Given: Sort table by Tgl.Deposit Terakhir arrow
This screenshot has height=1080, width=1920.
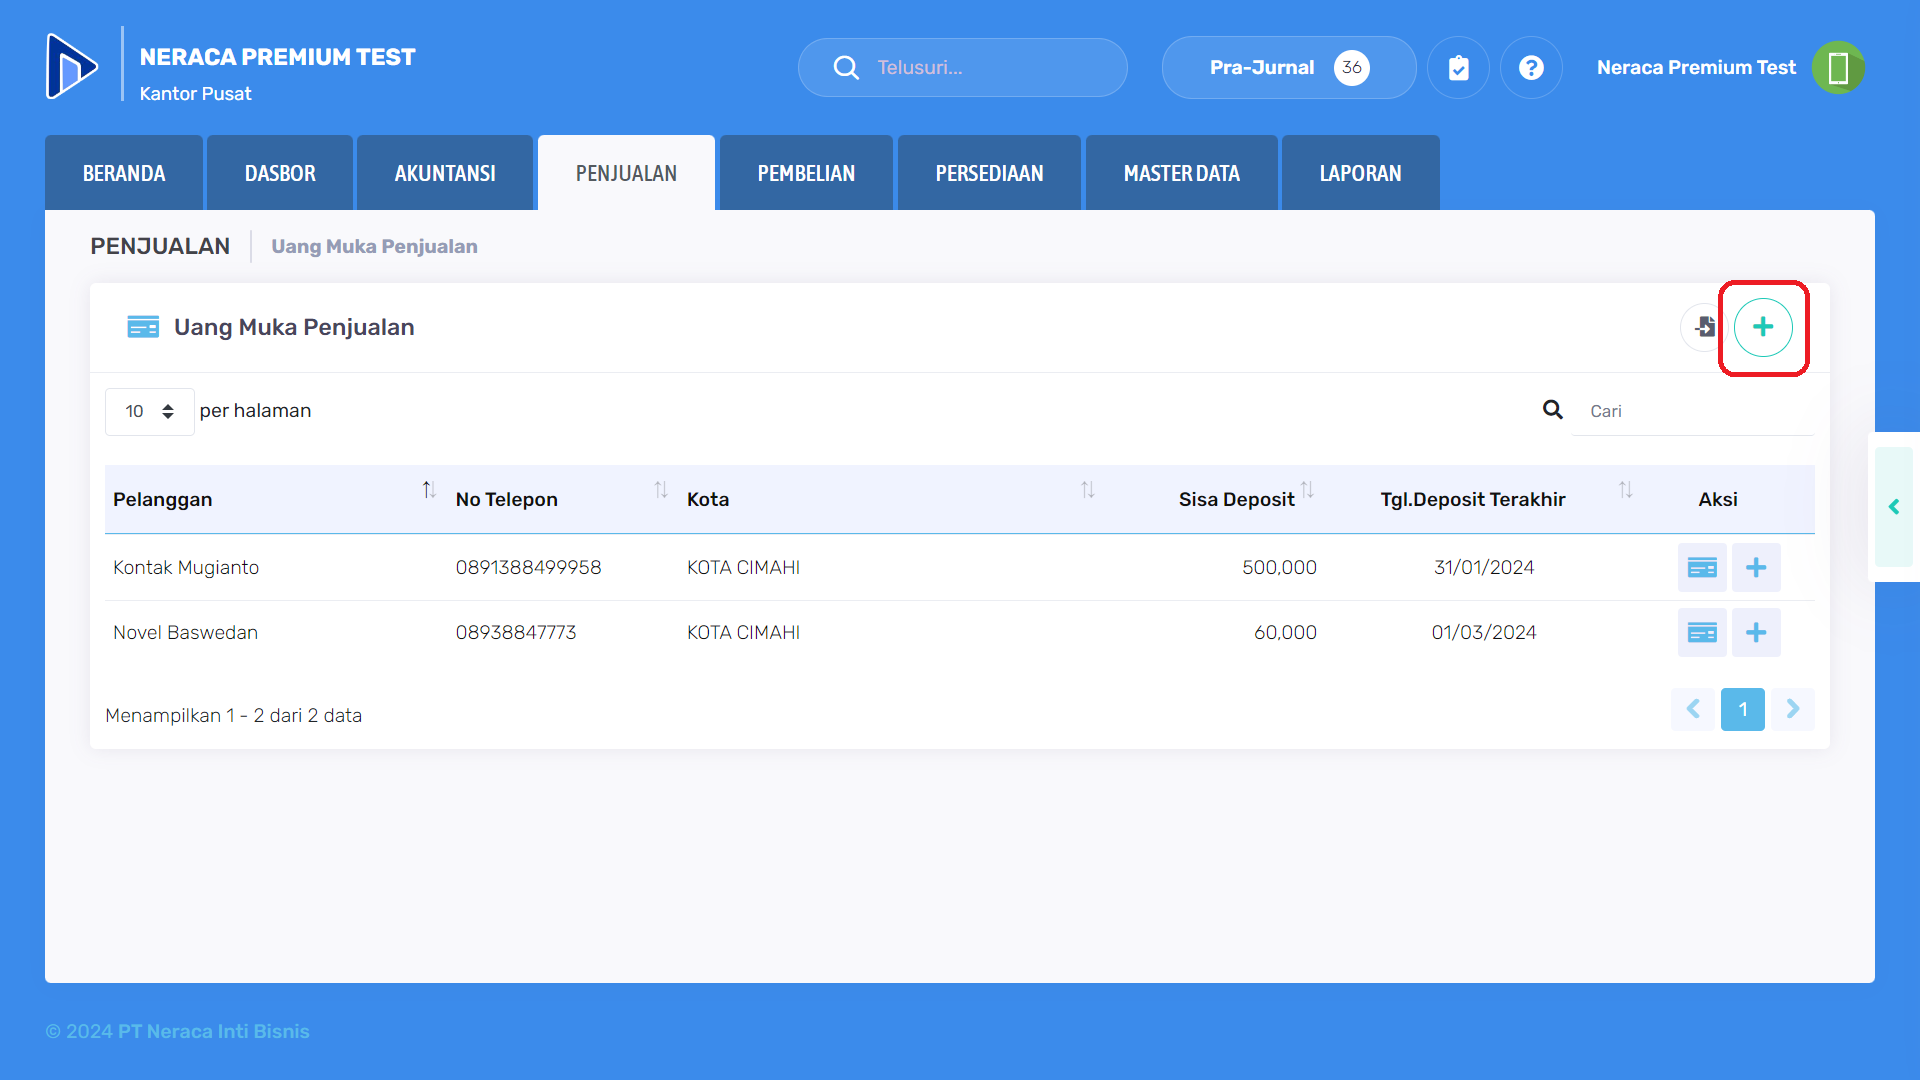Looking at the screenshot, I should tap(1626, 490).
